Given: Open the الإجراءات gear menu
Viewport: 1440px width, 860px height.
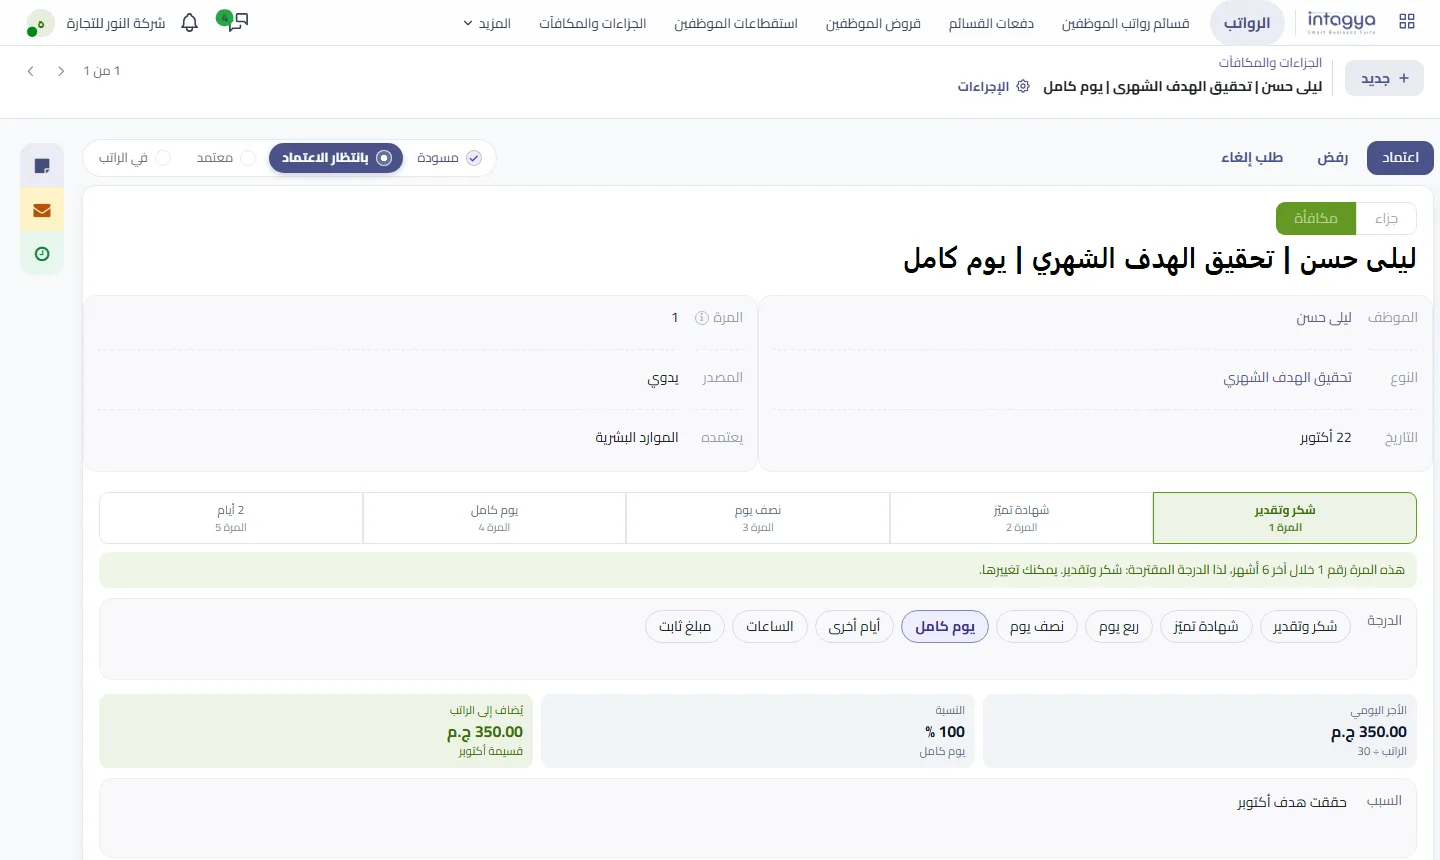Looking at the screenshot, I should pos(993,87).
